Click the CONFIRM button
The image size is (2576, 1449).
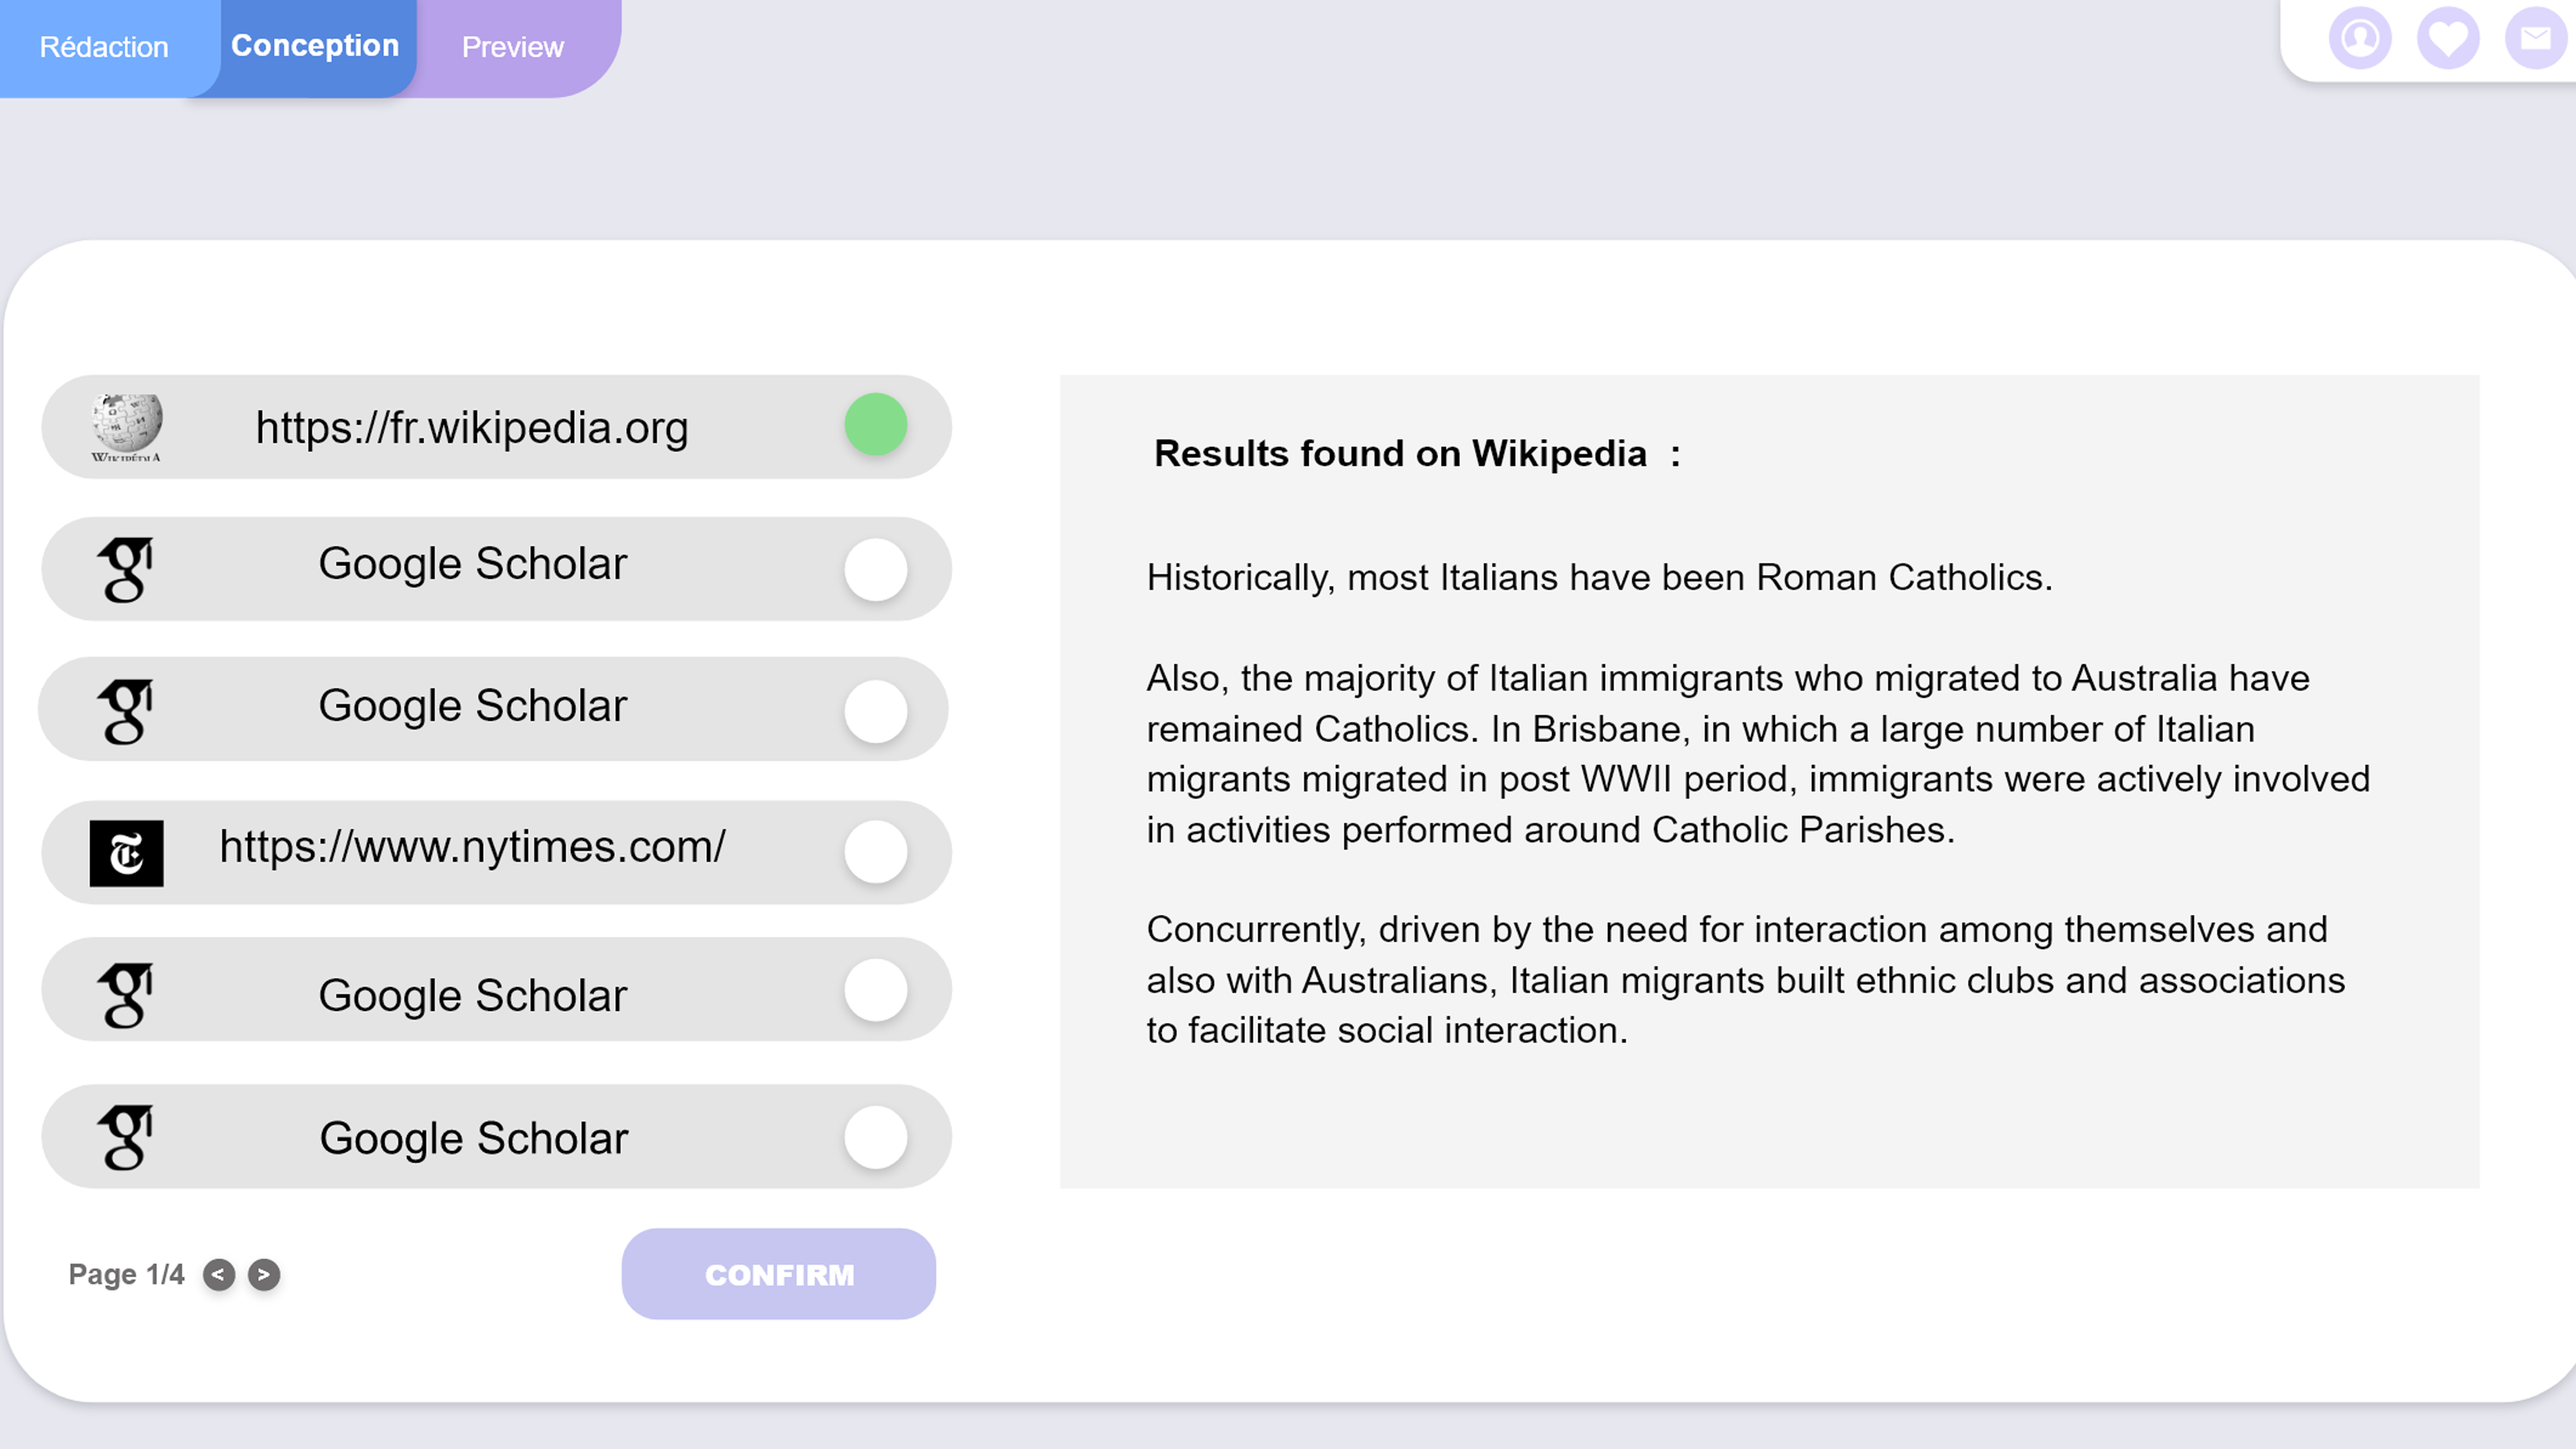tap(779, 1274)
